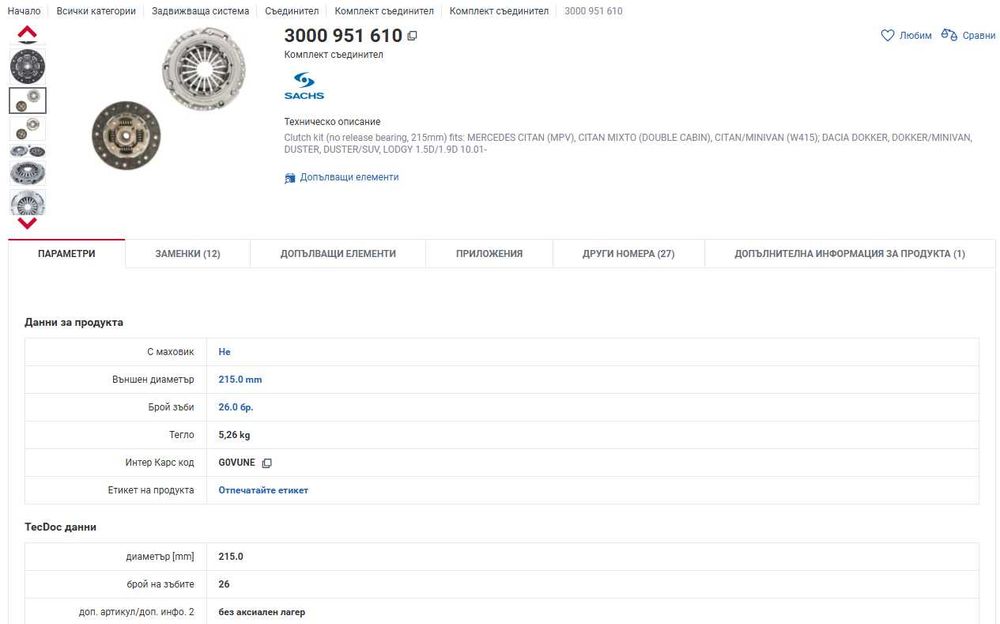Click the Данни за продукта heading

[x=74, y=322]
